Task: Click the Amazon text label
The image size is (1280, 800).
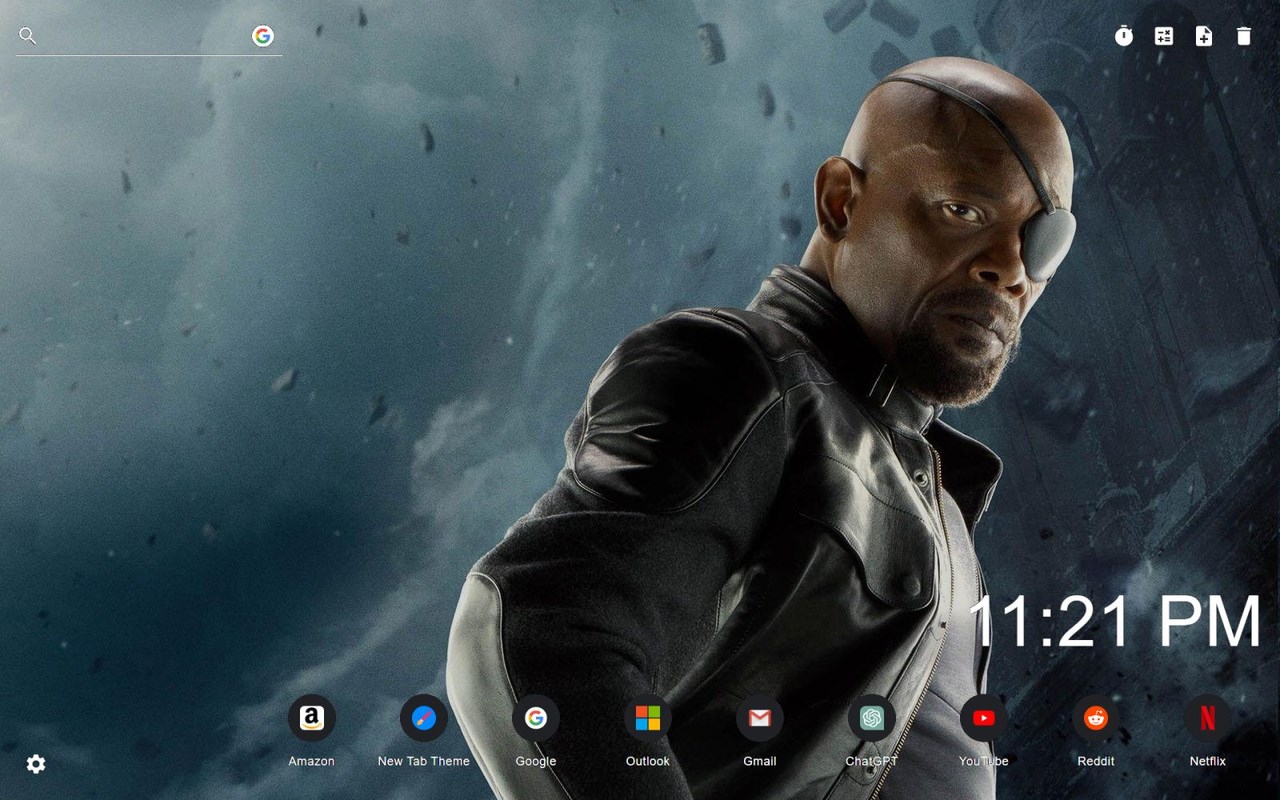Action: (x=312, y=761)
